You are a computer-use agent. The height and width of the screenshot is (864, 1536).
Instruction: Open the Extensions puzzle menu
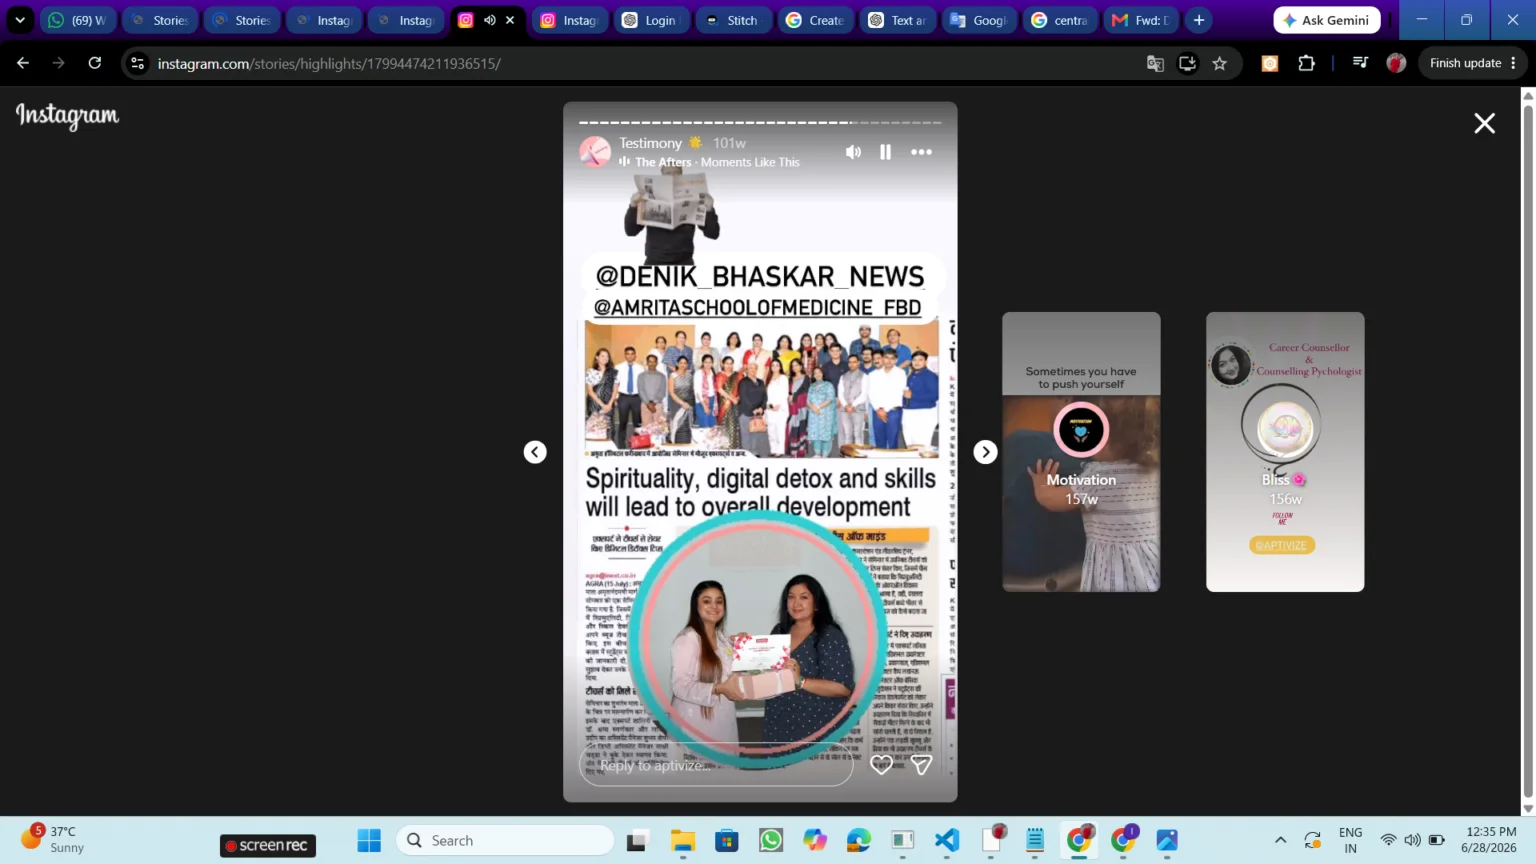click(1306, 63)
